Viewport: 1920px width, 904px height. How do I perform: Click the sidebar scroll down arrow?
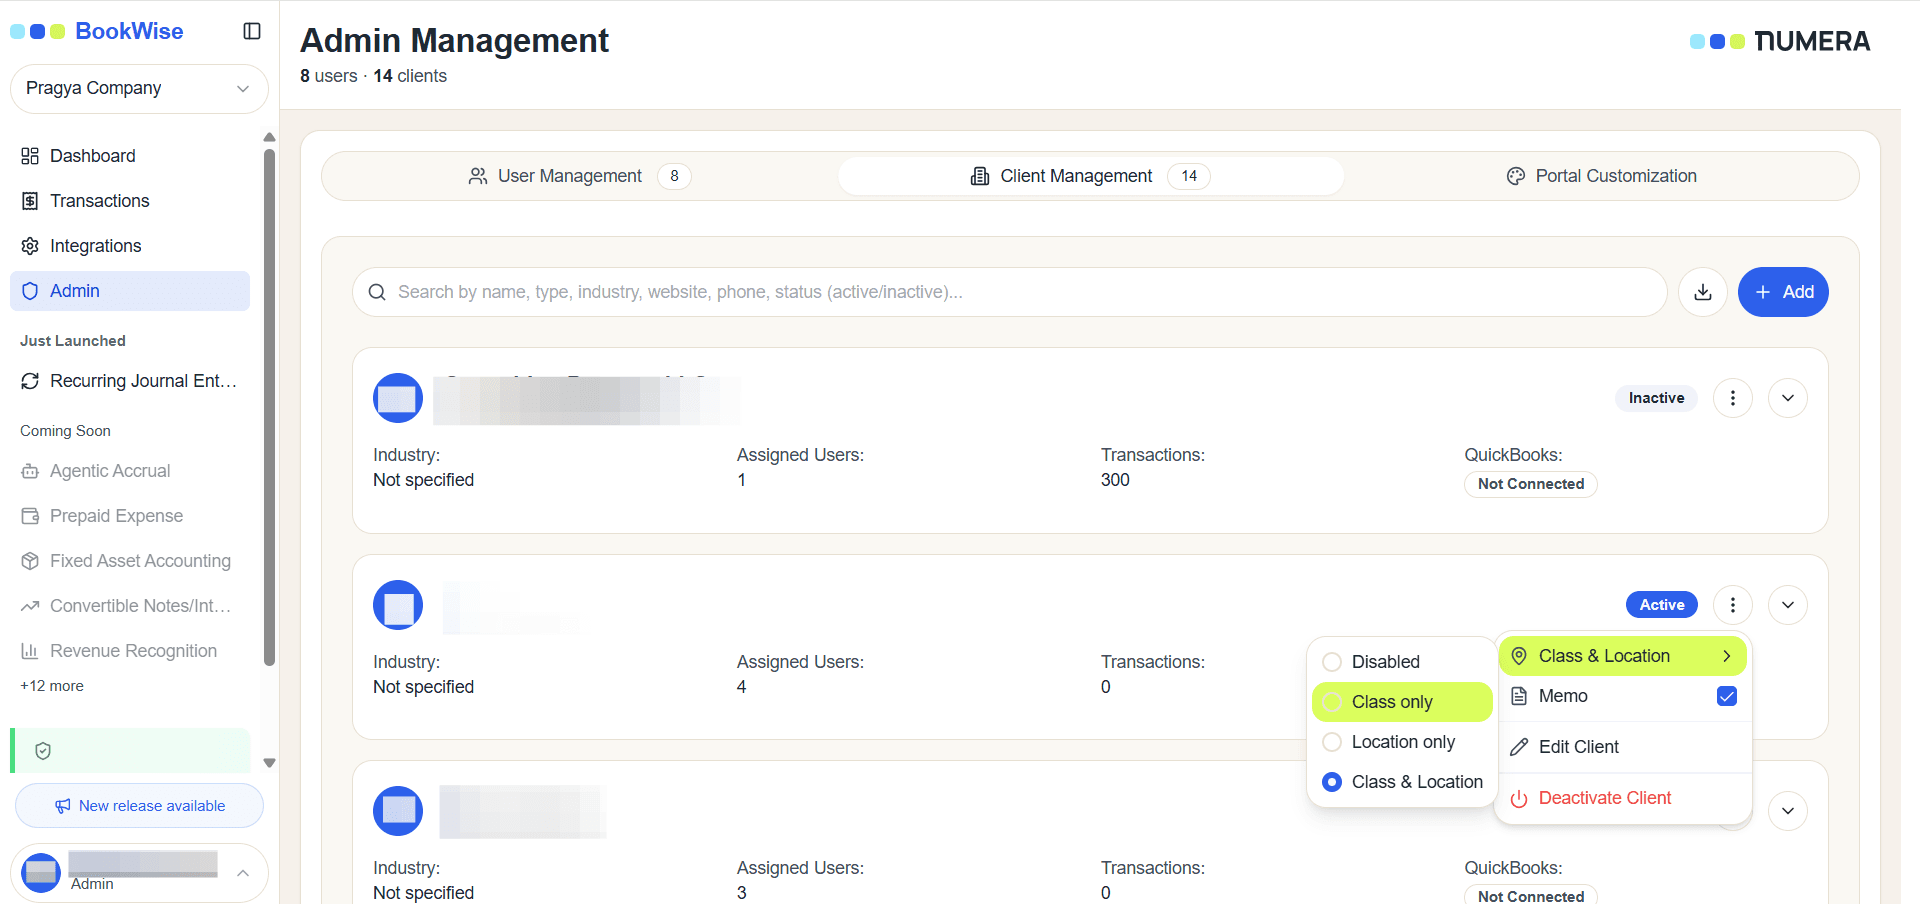pyautogui.click(x=269, y=763)
